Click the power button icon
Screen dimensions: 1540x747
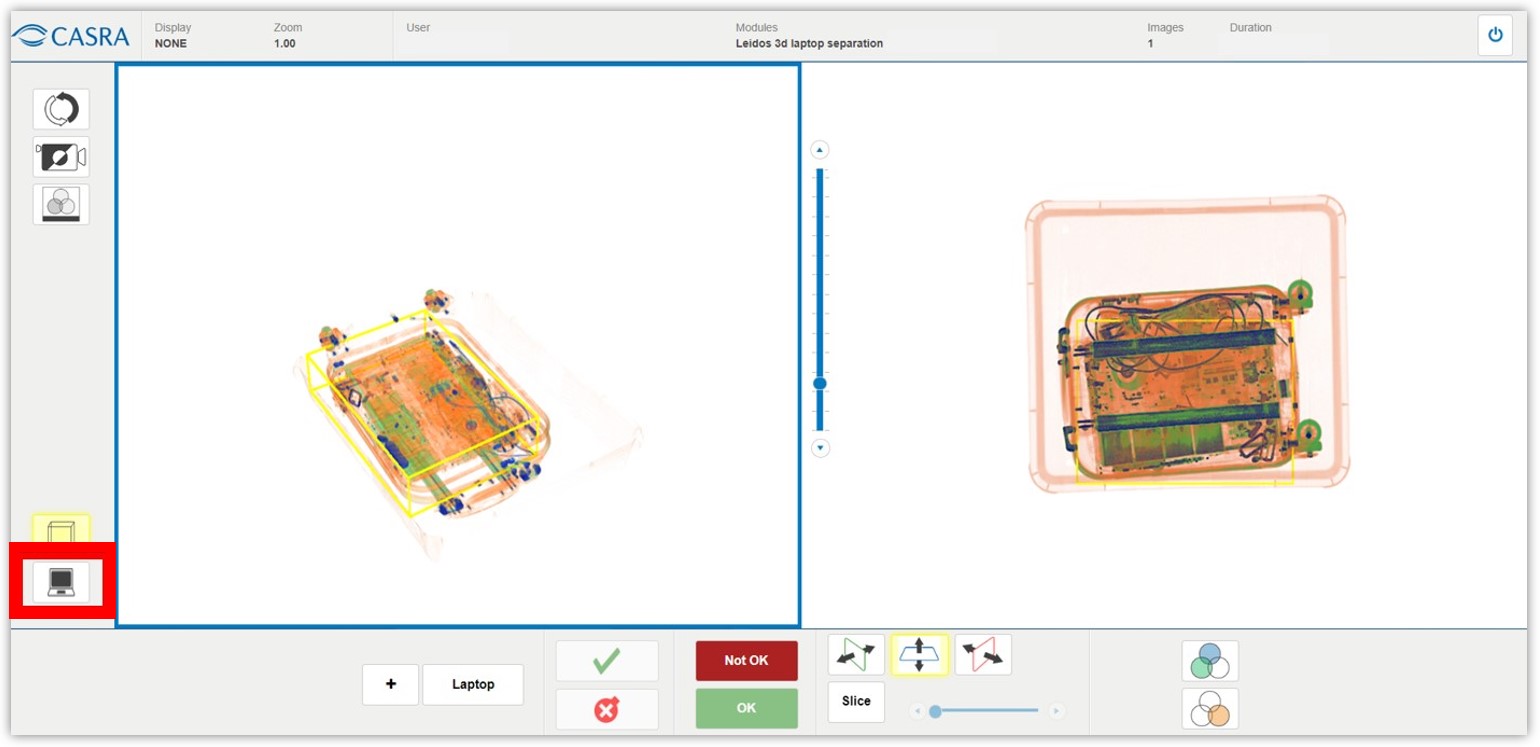point(1495,35)
